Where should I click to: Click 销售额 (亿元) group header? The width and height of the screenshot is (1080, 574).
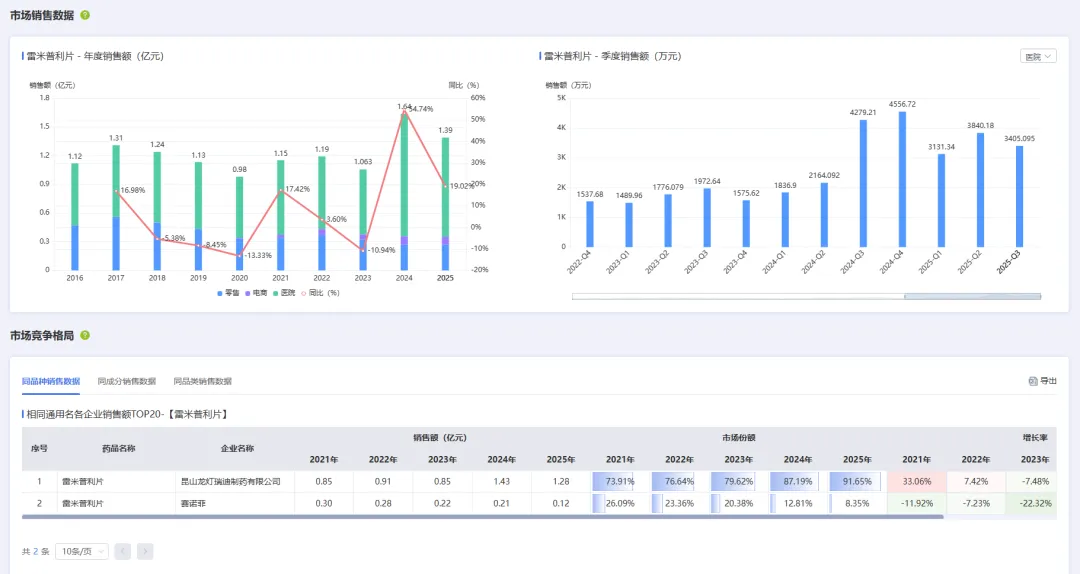coord(439,438)
